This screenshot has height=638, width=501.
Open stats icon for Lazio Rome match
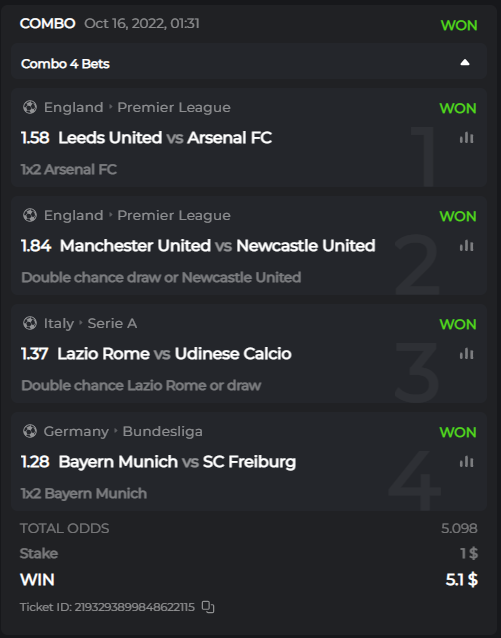pos(466,354)
